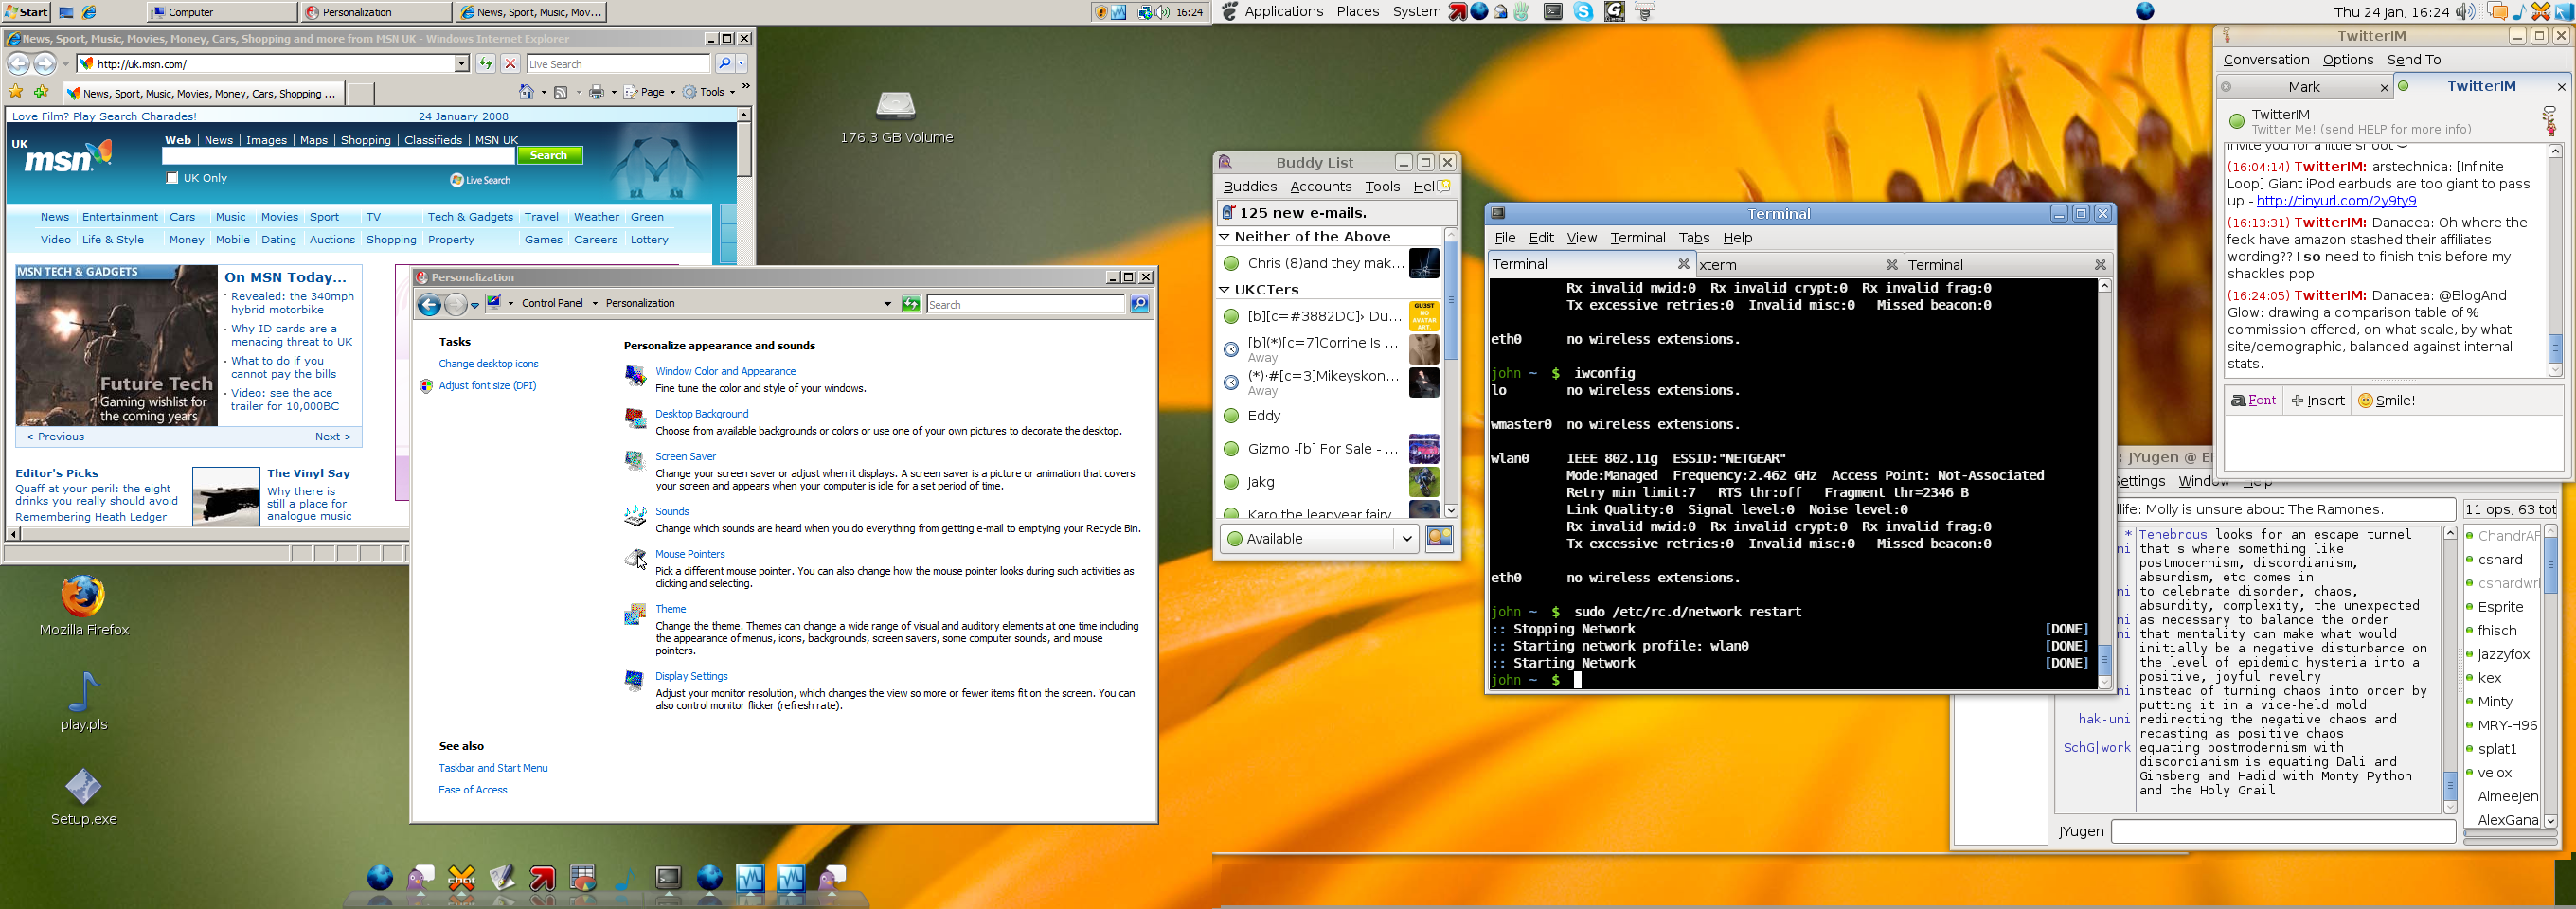
Task: Open the Personalization address path dropdown
Action: (x=887, y=304)
